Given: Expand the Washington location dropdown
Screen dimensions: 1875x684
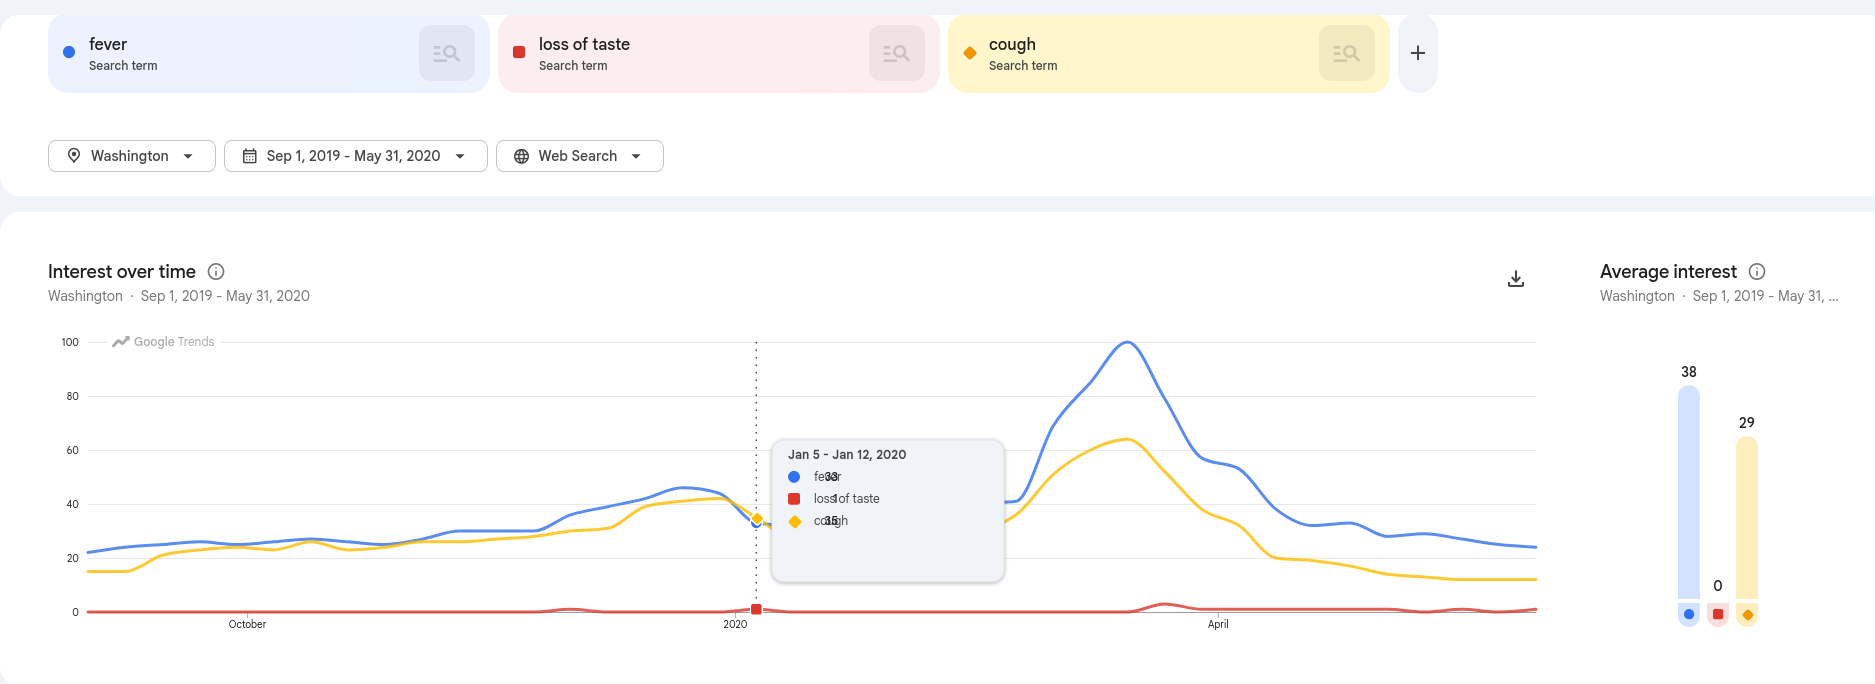Looking at the screenshot, I should click(x=132, y=156).
